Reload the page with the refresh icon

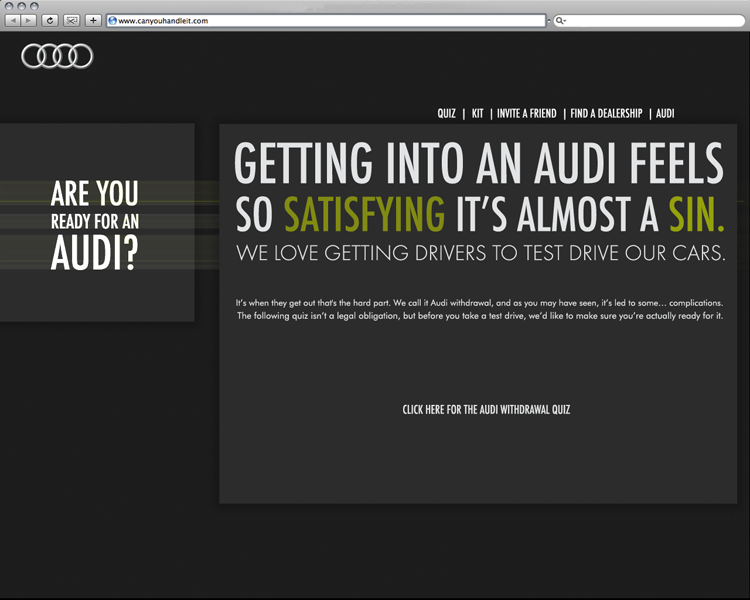click(50, 21)
